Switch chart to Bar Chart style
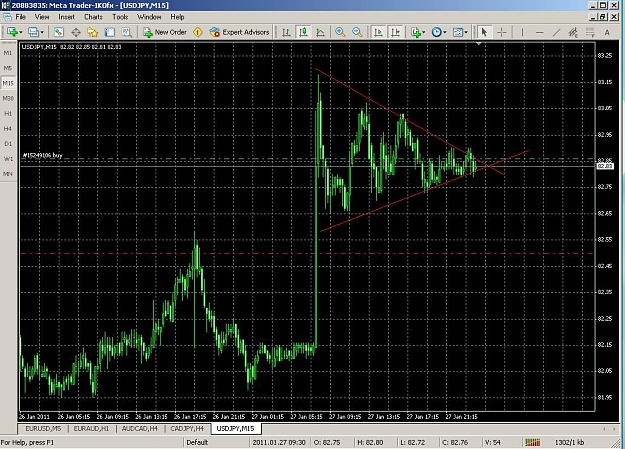 click(x=286, y=32)
